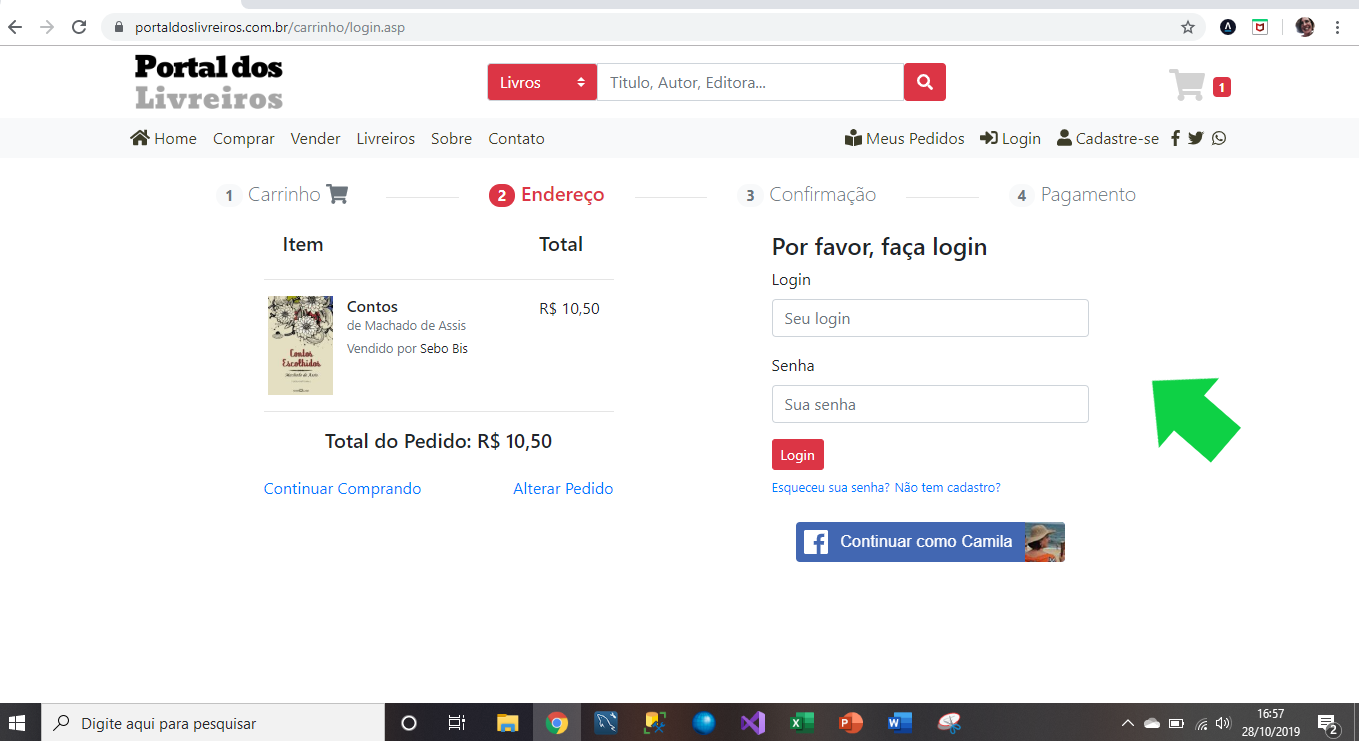1359x741 pixels.
Task: Select the Endereço checkout step
Action: click(x=547, y=194)
